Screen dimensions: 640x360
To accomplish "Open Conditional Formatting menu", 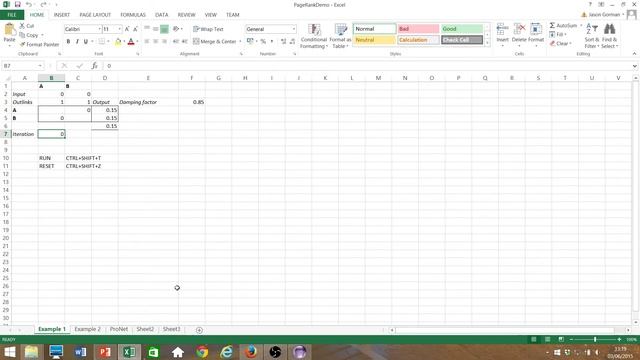I will point(313,36).
